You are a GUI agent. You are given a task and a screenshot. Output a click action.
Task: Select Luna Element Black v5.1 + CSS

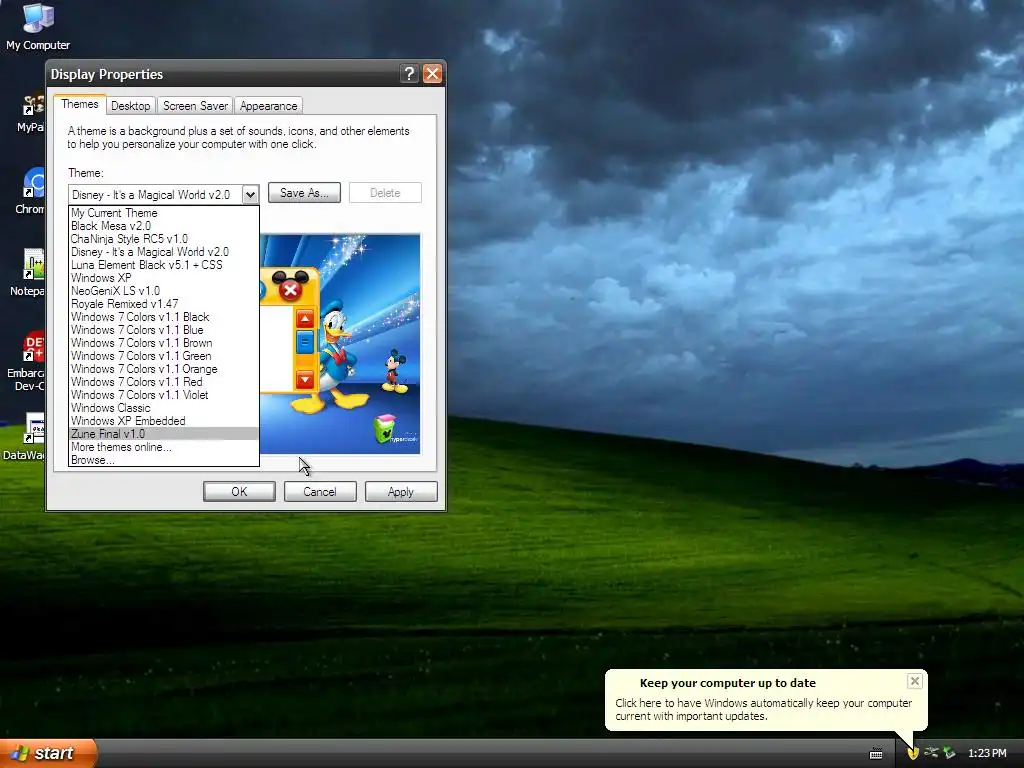(164, 265)
